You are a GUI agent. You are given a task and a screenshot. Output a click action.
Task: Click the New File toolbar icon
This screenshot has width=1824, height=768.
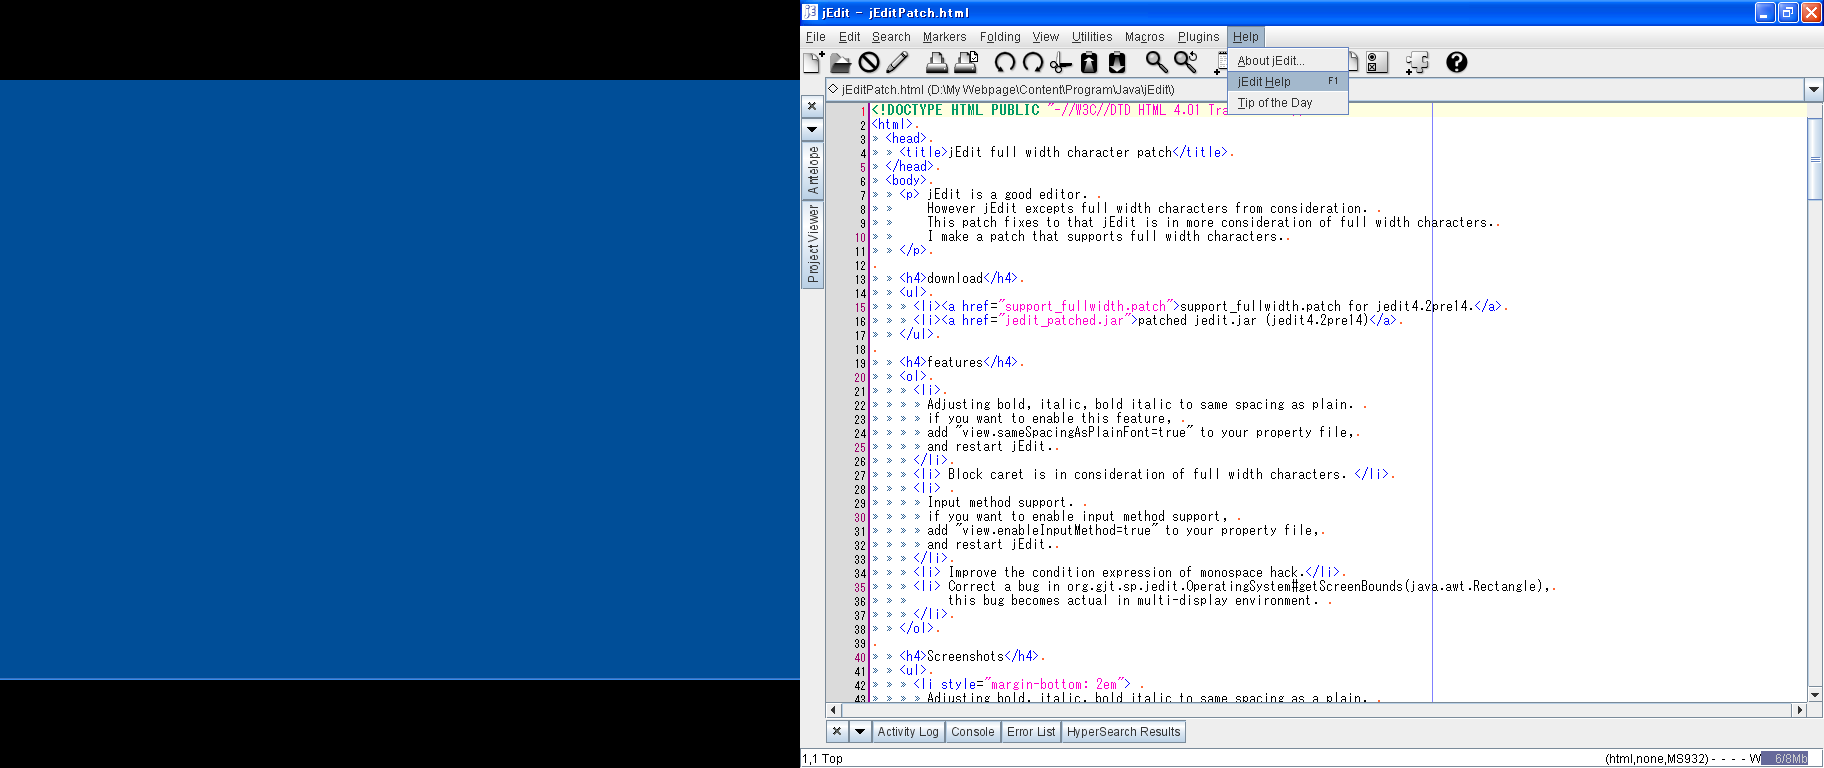[814, 62]
